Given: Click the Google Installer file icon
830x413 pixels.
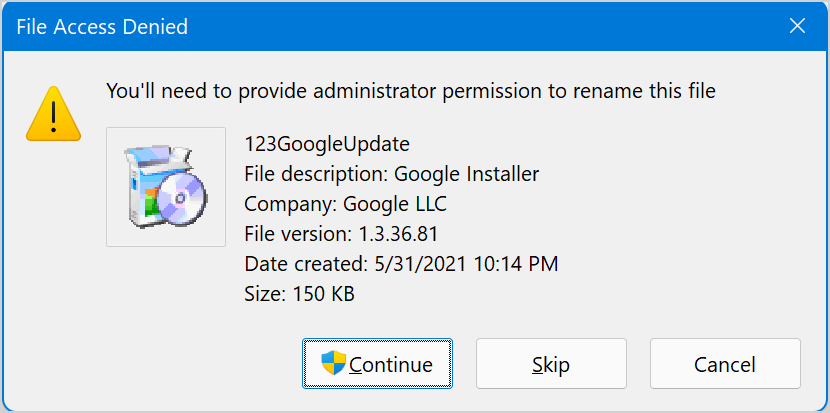Looking at the screenshot, I should point(166,187).
